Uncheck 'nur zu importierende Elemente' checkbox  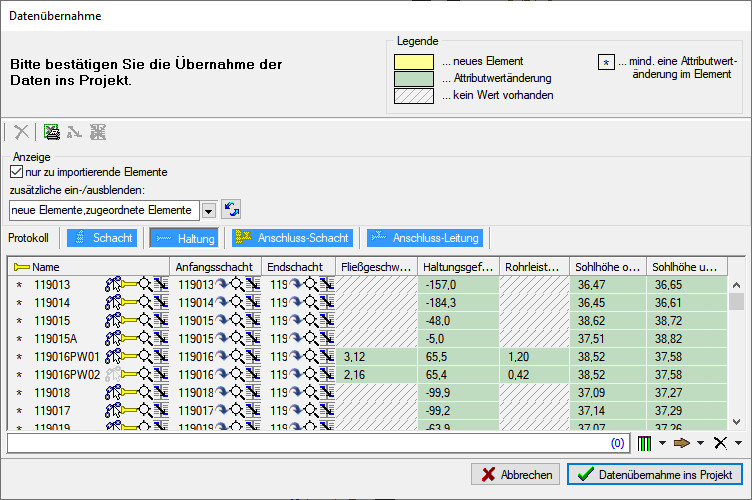point(16,172)
